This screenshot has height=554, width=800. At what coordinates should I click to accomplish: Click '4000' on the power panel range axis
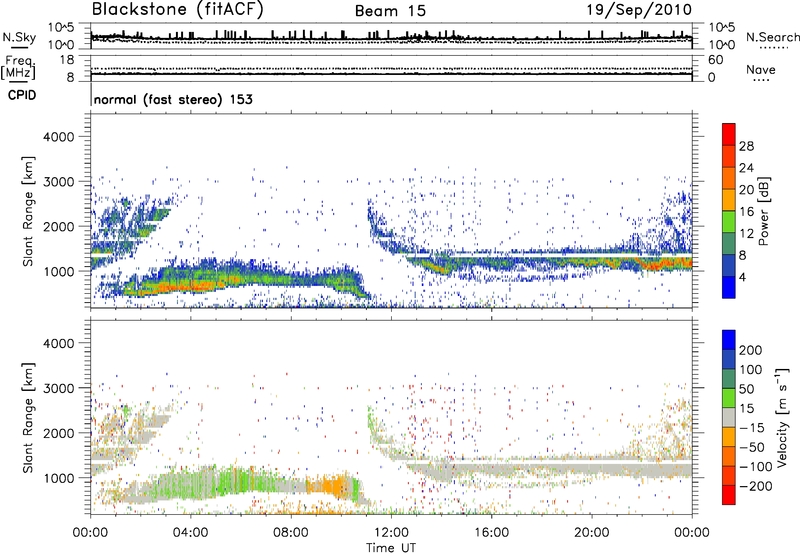point(59,137)
